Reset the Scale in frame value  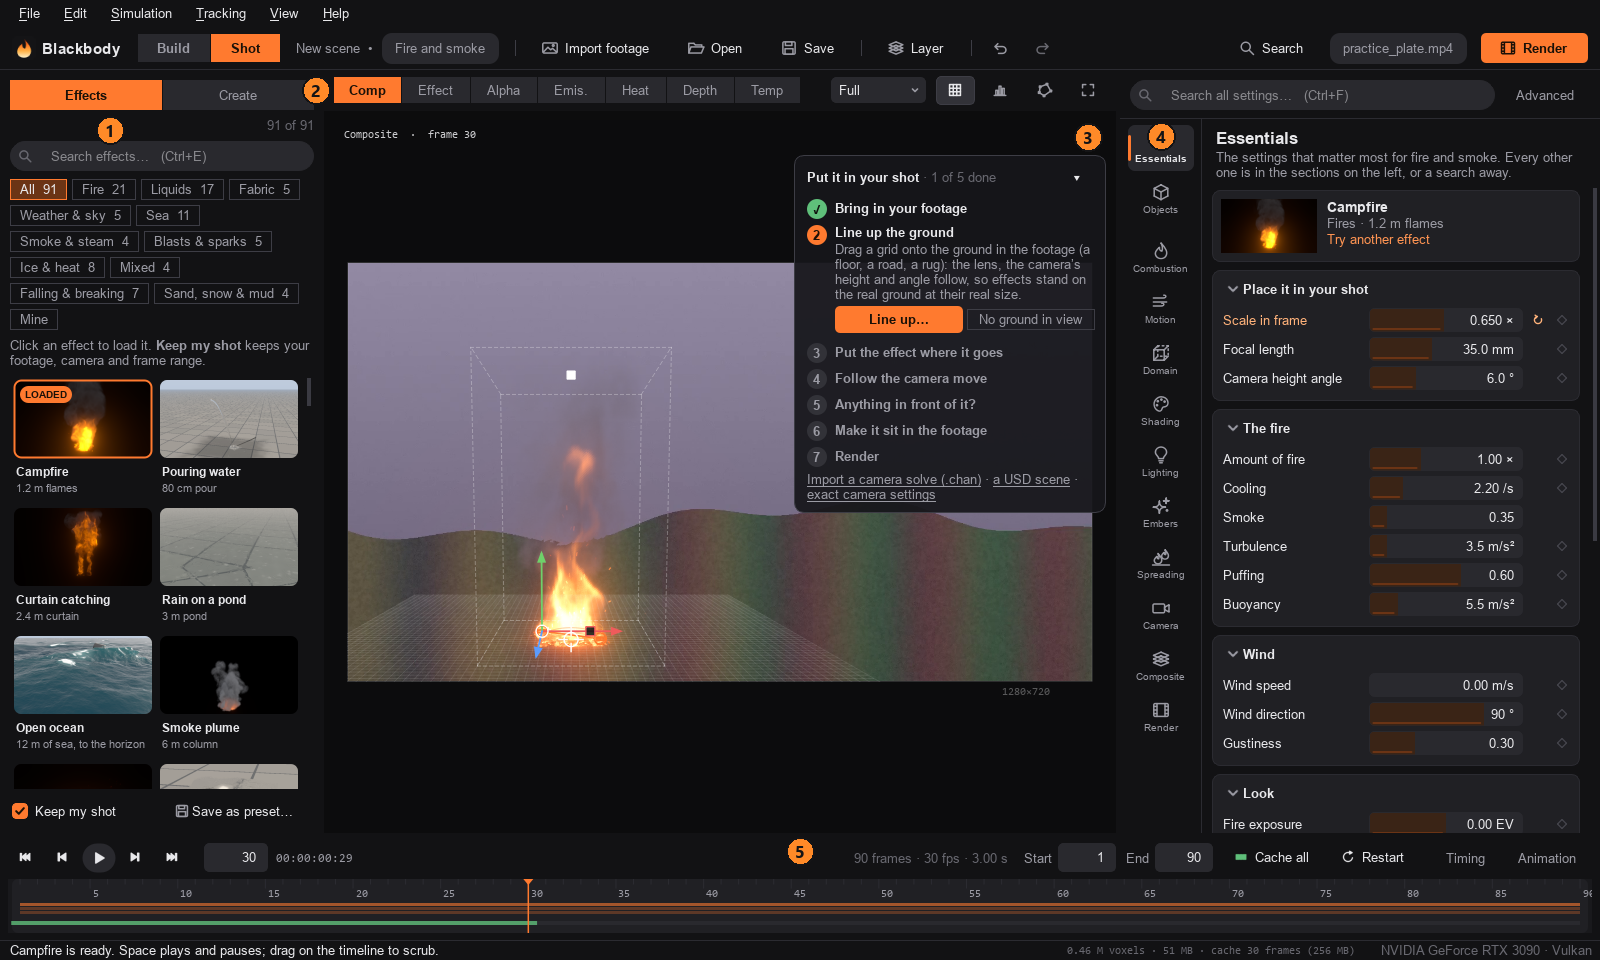pyautogui.click(x=1538, y=320)
